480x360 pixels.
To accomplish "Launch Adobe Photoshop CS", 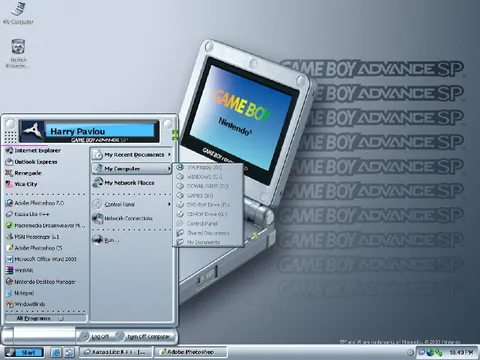I will (x=34, y=248).
